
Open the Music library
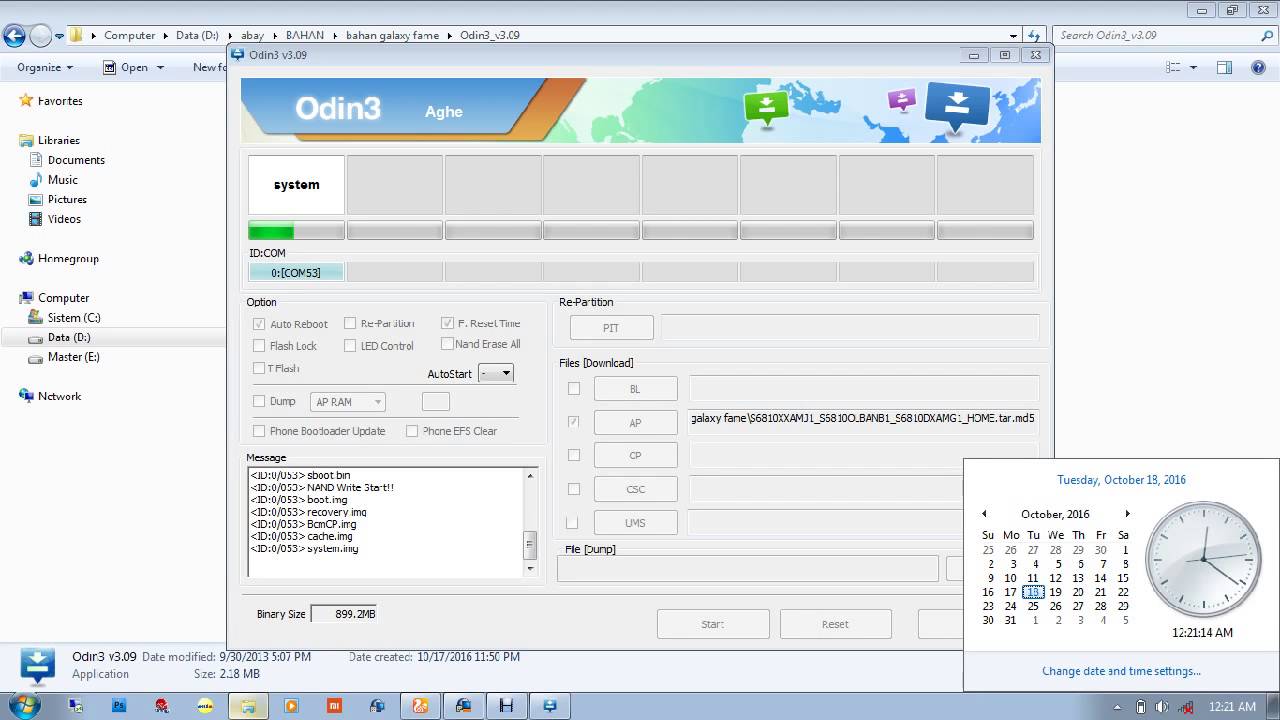(62, 180)
